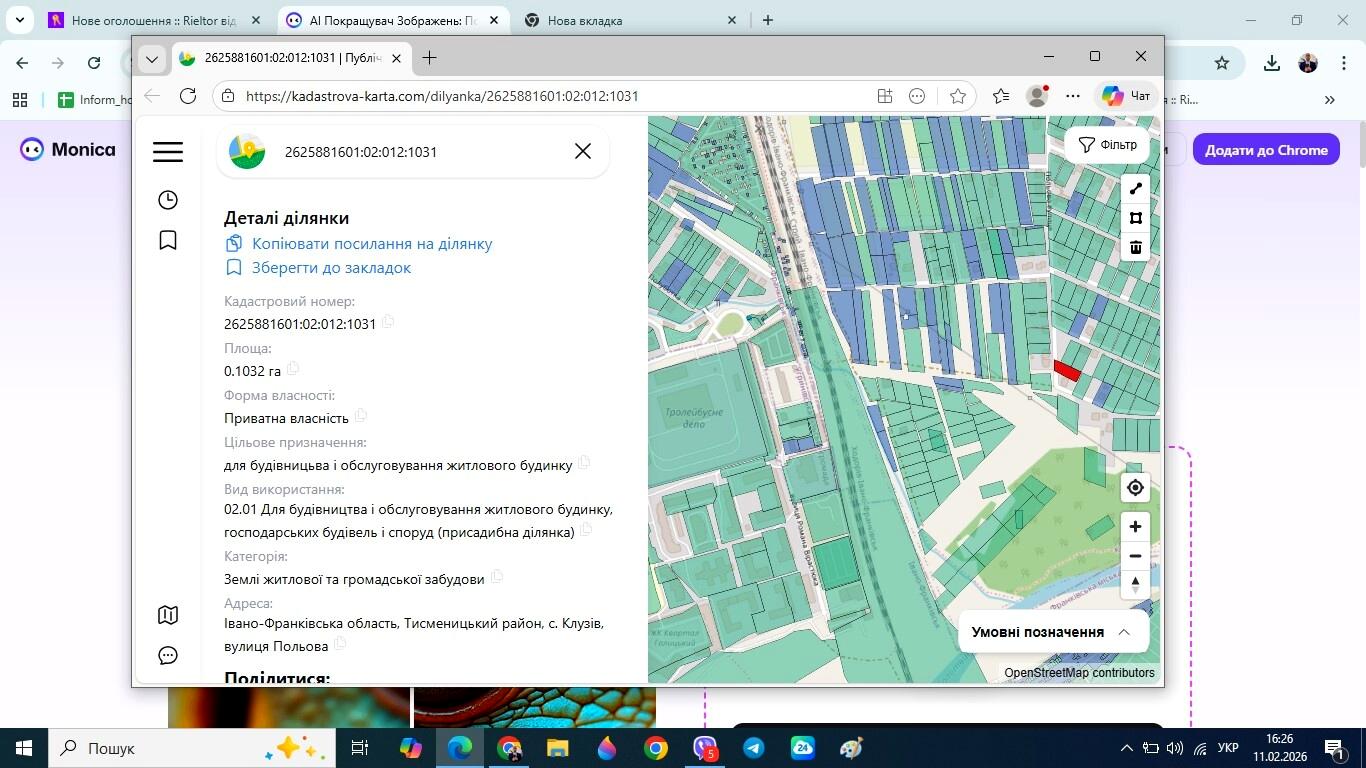This screenshot has width=1366, height=768.
Task: Reset map bearing with compass button
Action: (x=1135, y=585)
